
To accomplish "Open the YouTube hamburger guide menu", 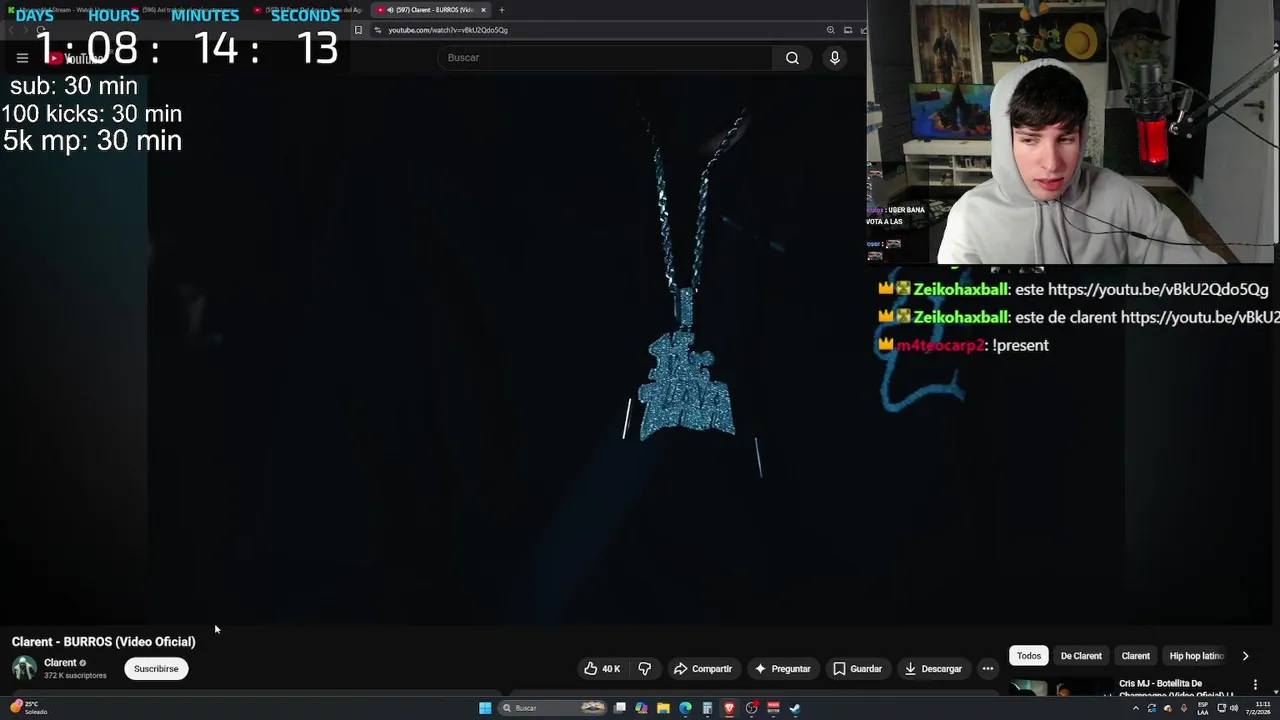I will [22, 58].
